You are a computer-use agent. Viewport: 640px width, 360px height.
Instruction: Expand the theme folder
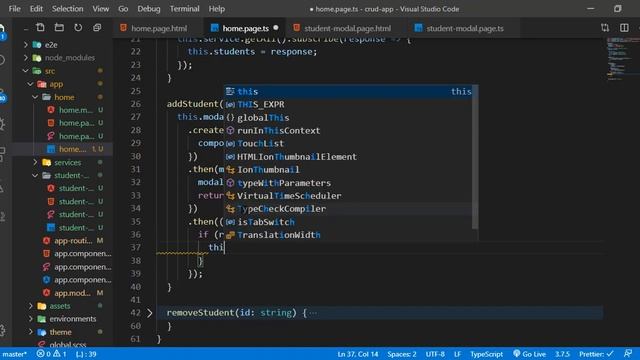31,332
